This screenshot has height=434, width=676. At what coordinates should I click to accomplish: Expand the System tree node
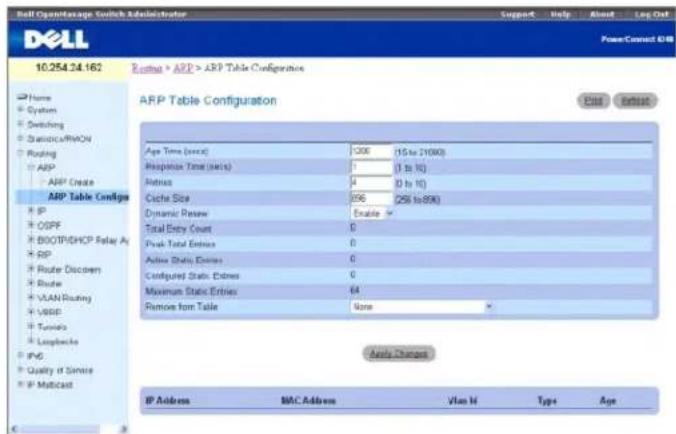20,109
